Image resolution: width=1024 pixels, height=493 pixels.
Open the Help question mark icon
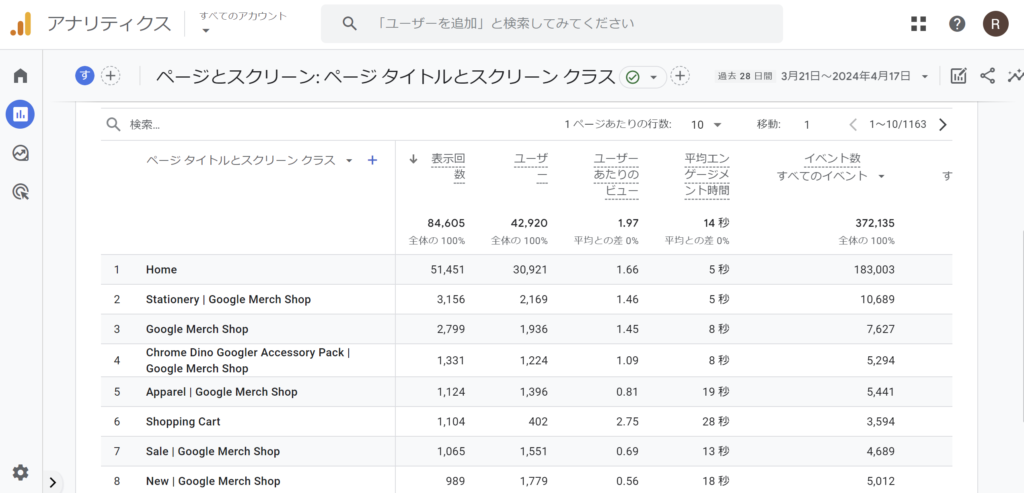(957, 24)
